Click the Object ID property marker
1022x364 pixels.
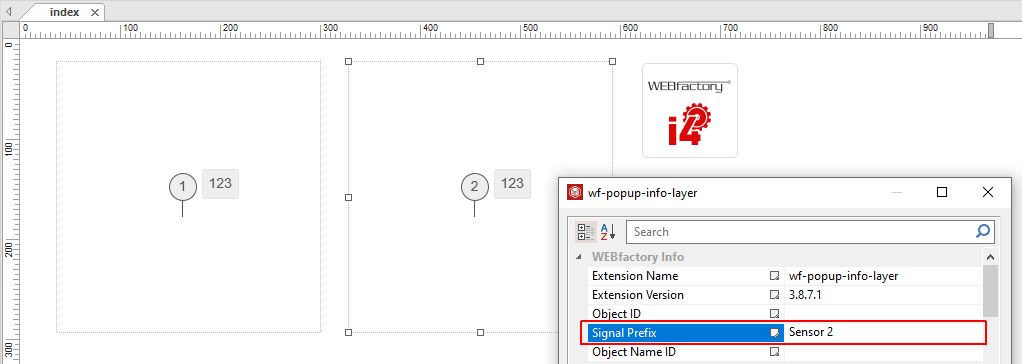tap(774, 314)
